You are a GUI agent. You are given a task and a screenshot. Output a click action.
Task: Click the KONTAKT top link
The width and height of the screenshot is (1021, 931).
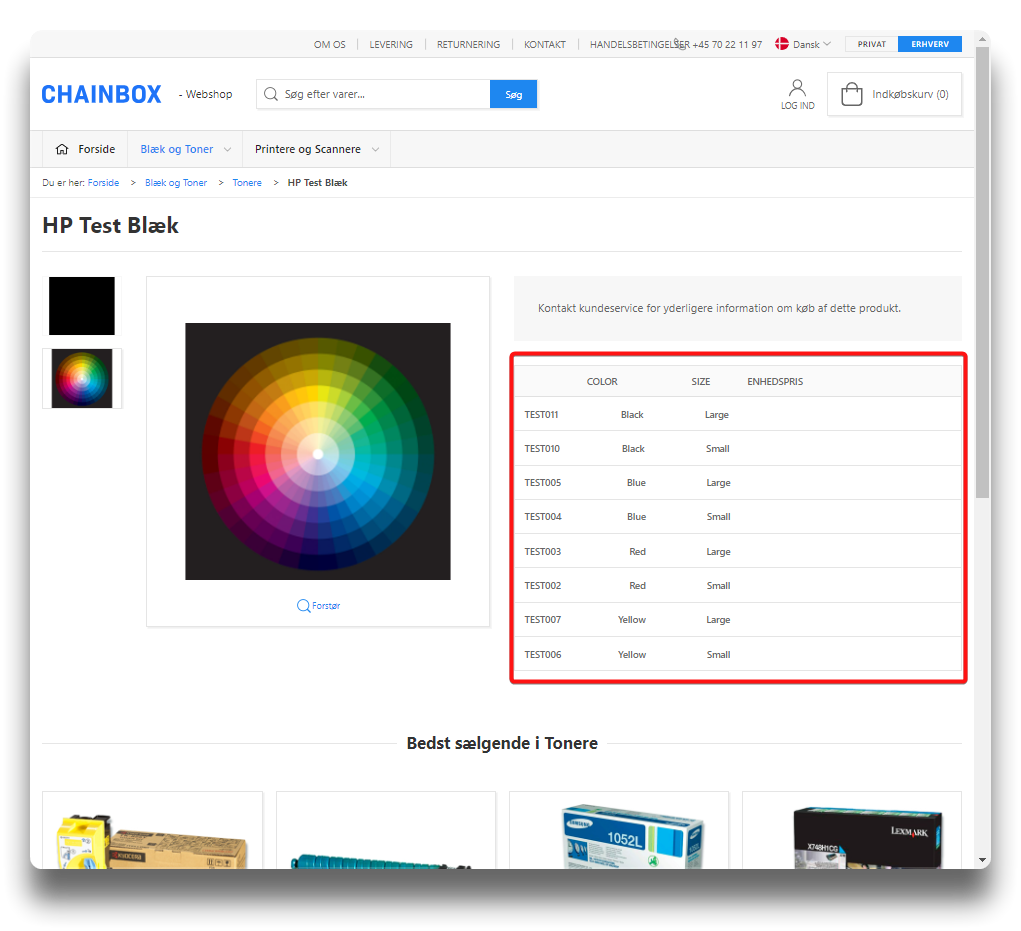click(x=545, y=44)
